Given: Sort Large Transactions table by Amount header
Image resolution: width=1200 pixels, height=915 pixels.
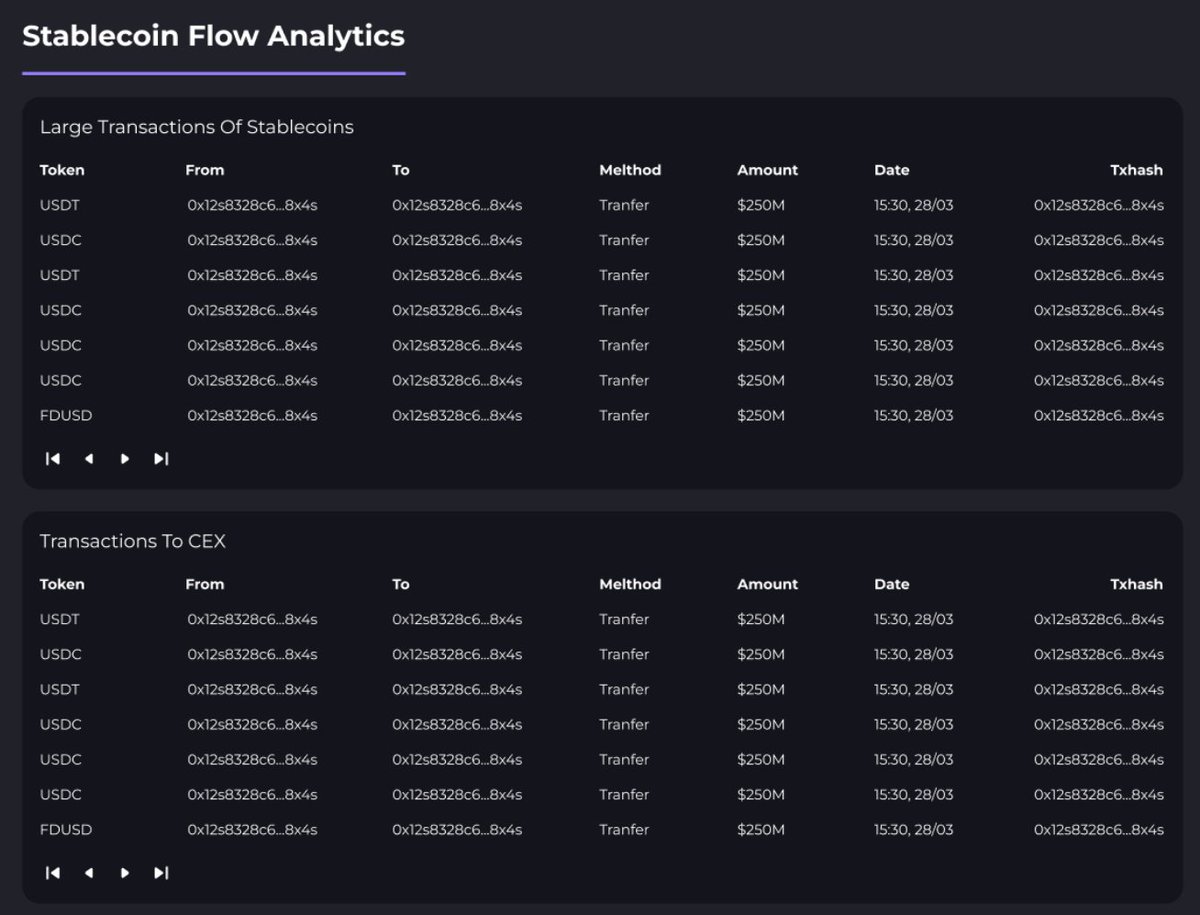Looking at the screenshot, I should 767,170.
